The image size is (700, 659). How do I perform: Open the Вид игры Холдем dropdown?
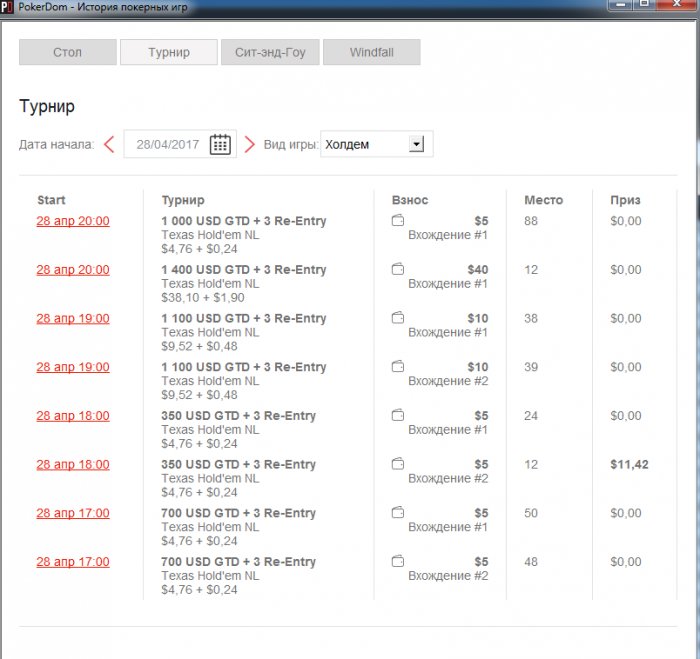(x=376, y=144)
